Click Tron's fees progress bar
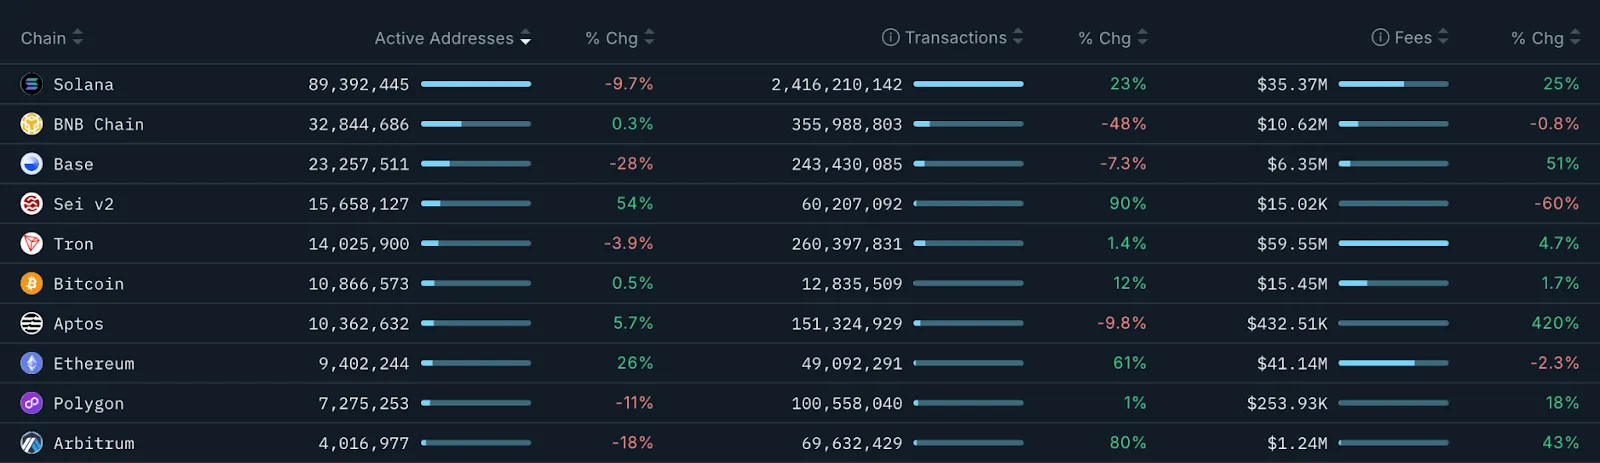 (x=1393, y=244)
